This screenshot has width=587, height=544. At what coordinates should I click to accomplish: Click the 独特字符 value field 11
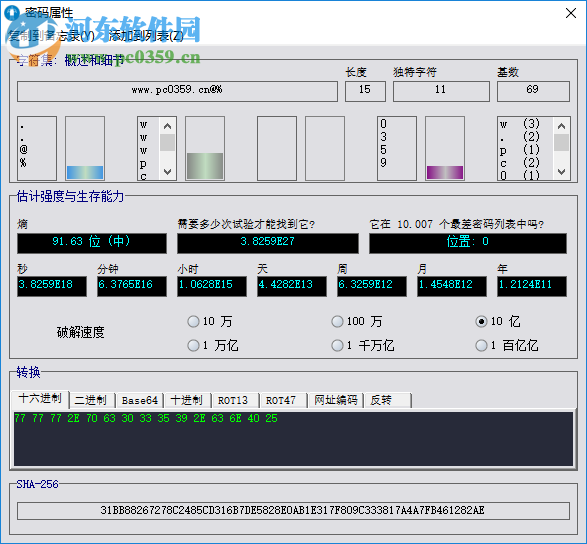pyautogui.click(x=441, y=91)
